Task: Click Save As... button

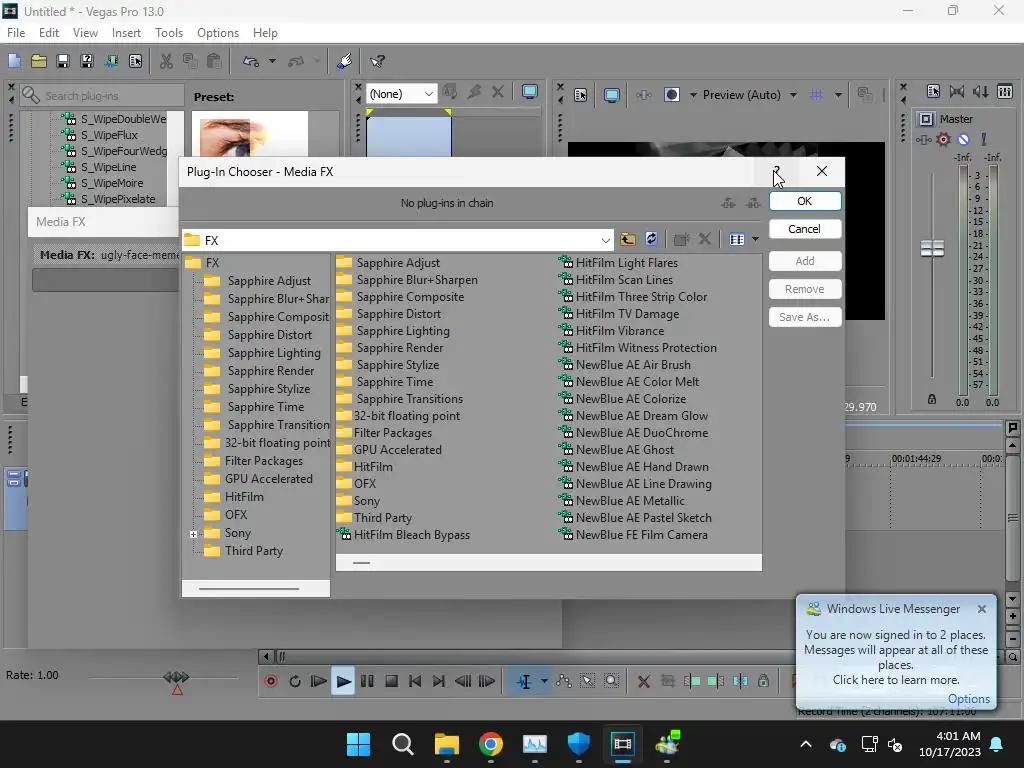Action: coord(805,317)
